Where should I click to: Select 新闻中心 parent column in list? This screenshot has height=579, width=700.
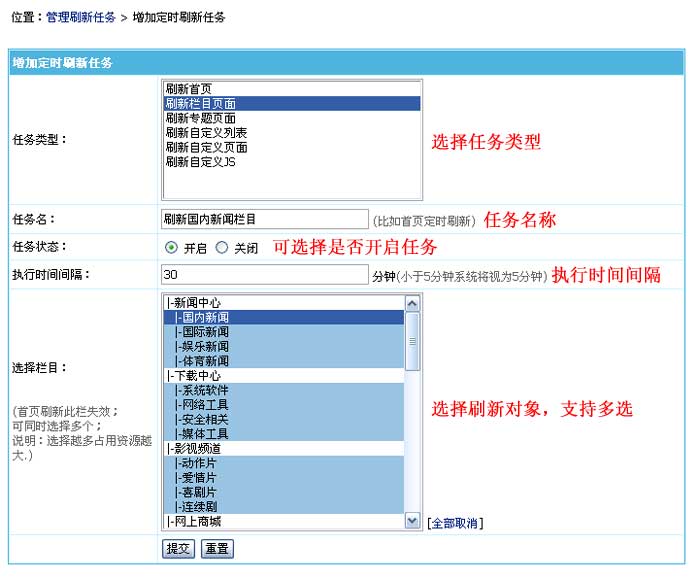[195, 302]
